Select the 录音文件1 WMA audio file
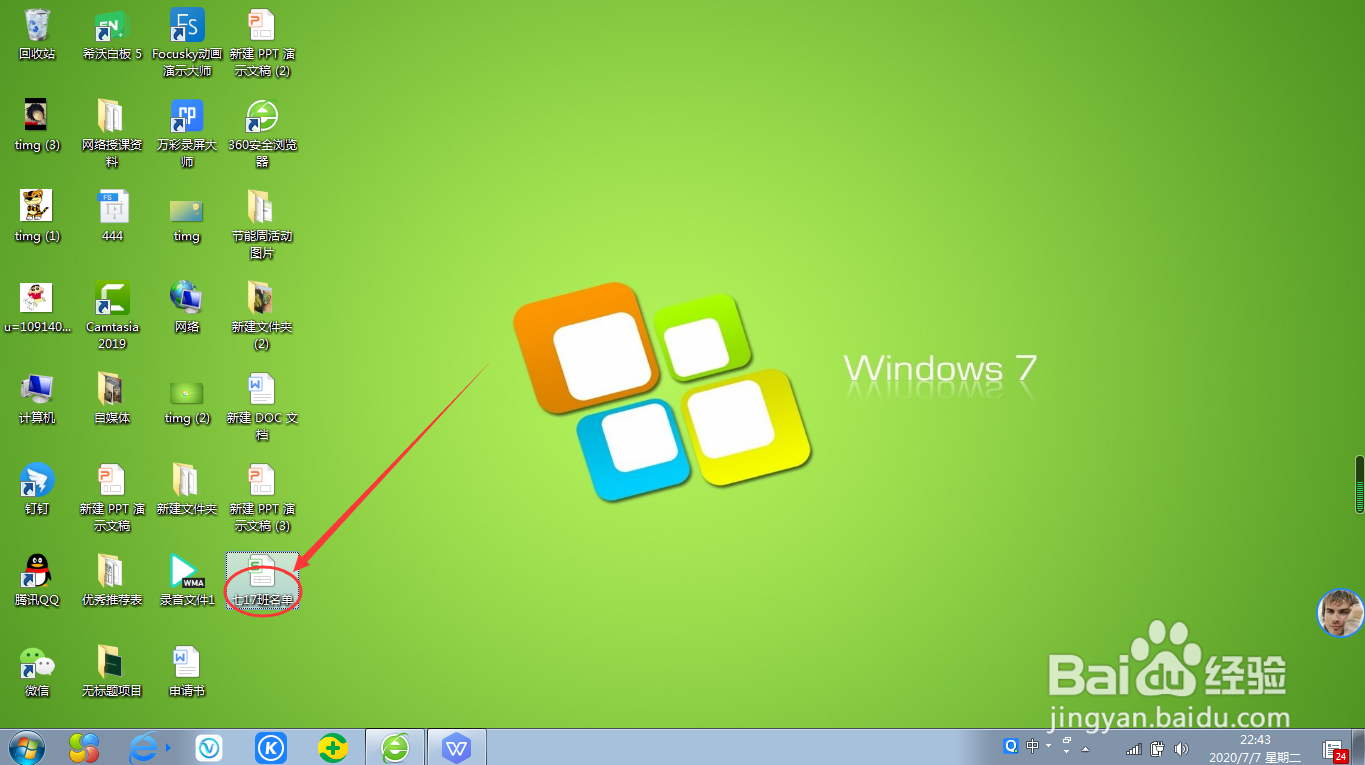This screenshot has width=1365, height=765. (187, 580)
